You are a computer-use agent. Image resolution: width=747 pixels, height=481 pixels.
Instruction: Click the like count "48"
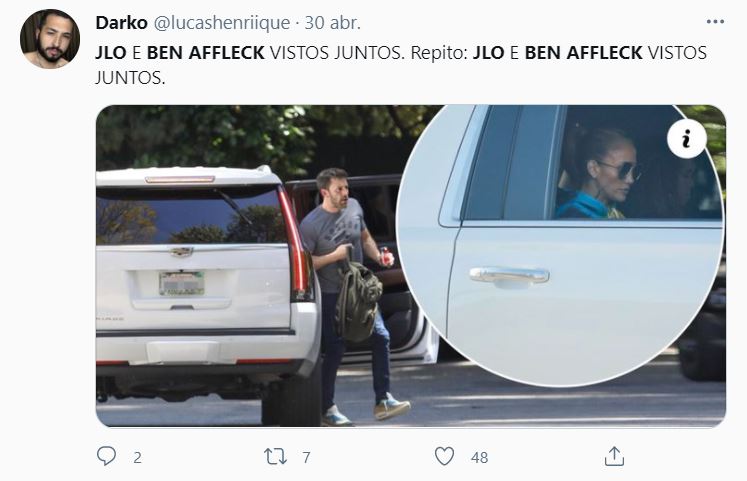pos(479,458)
